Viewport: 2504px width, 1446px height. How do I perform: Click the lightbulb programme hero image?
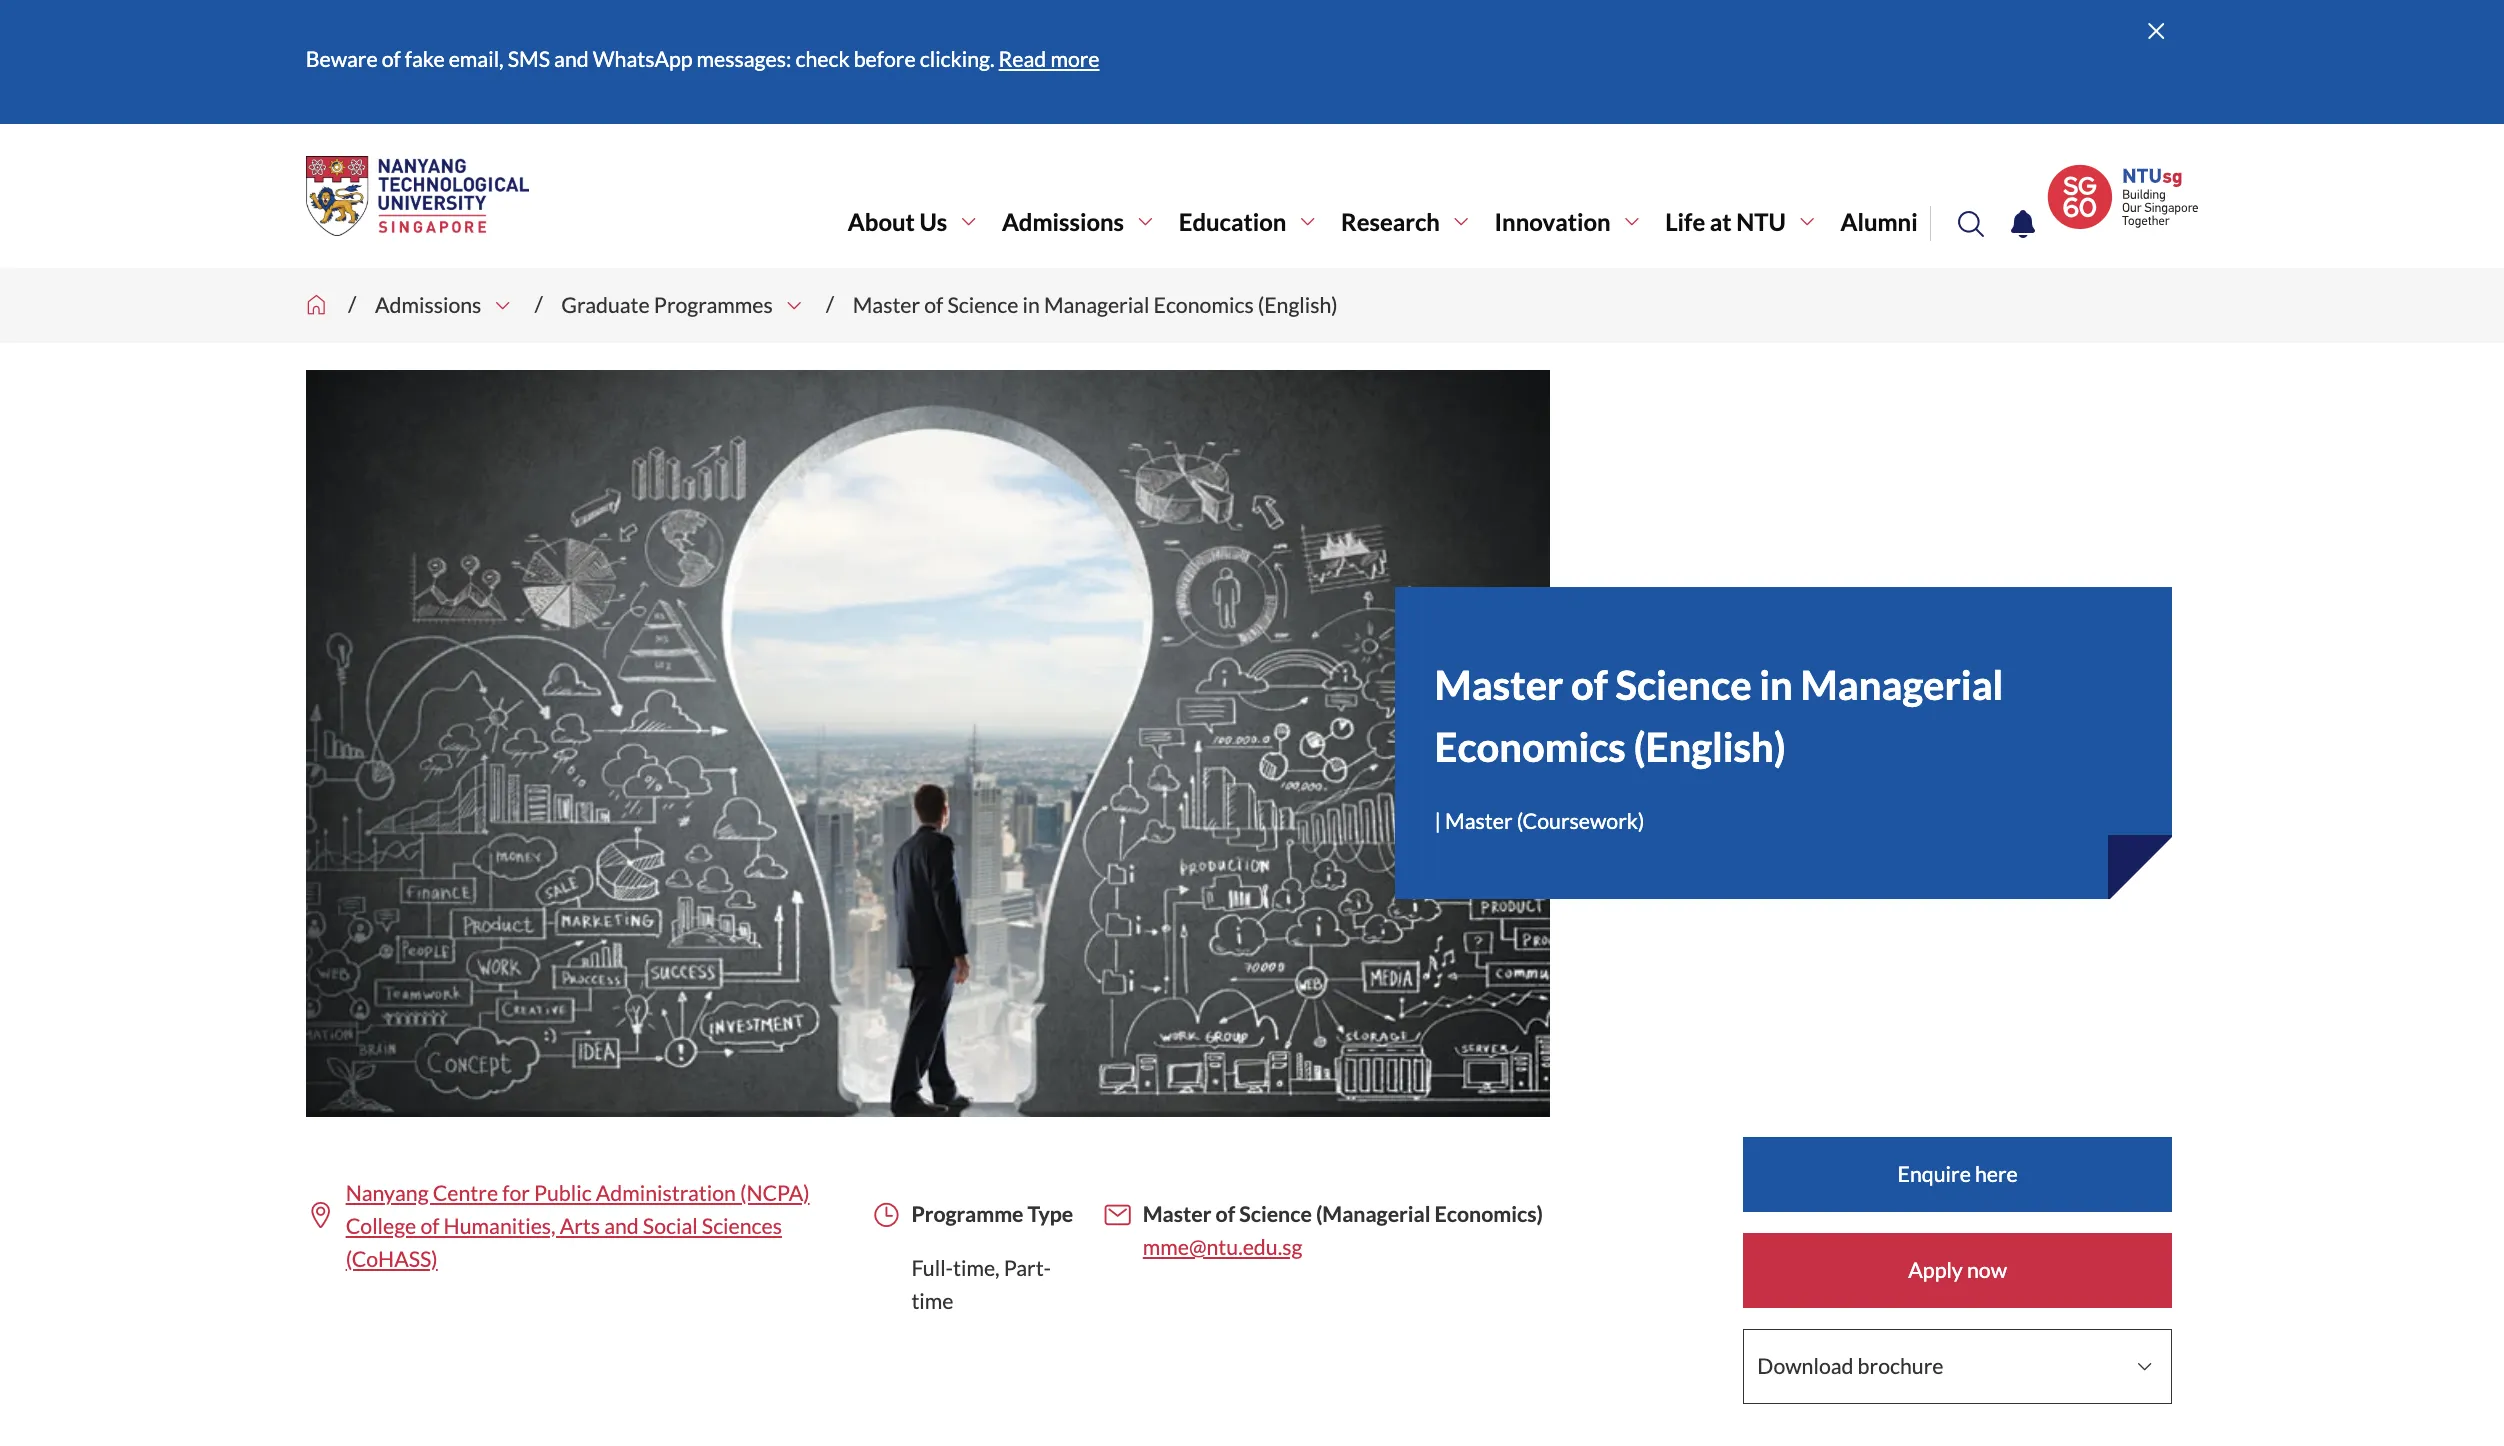tap(850, 742)
